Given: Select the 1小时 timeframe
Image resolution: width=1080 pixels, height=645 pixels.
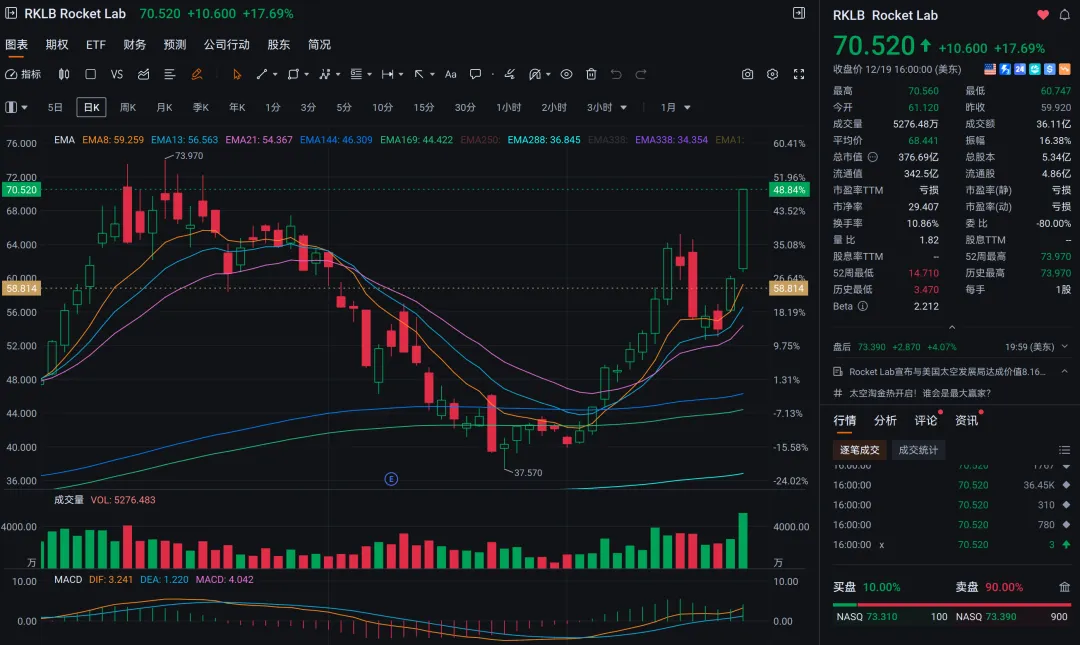Looking at the screenshot, I should click(x=509, y=108).
